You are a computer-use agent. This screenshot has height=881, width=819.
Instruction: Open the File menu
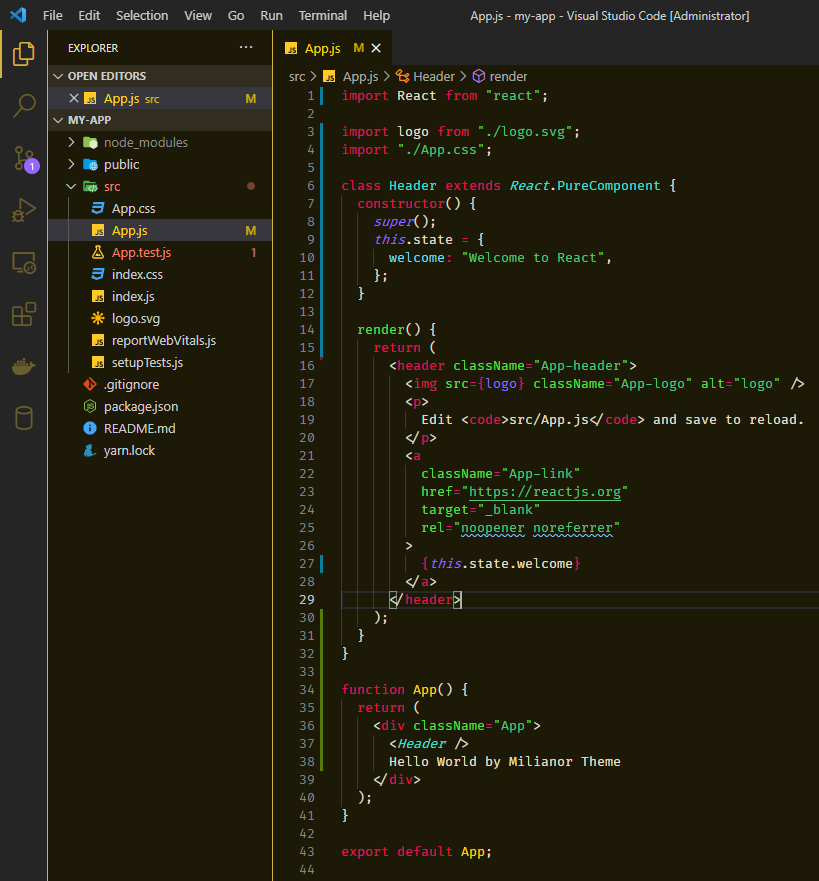(x=53, y=15)
